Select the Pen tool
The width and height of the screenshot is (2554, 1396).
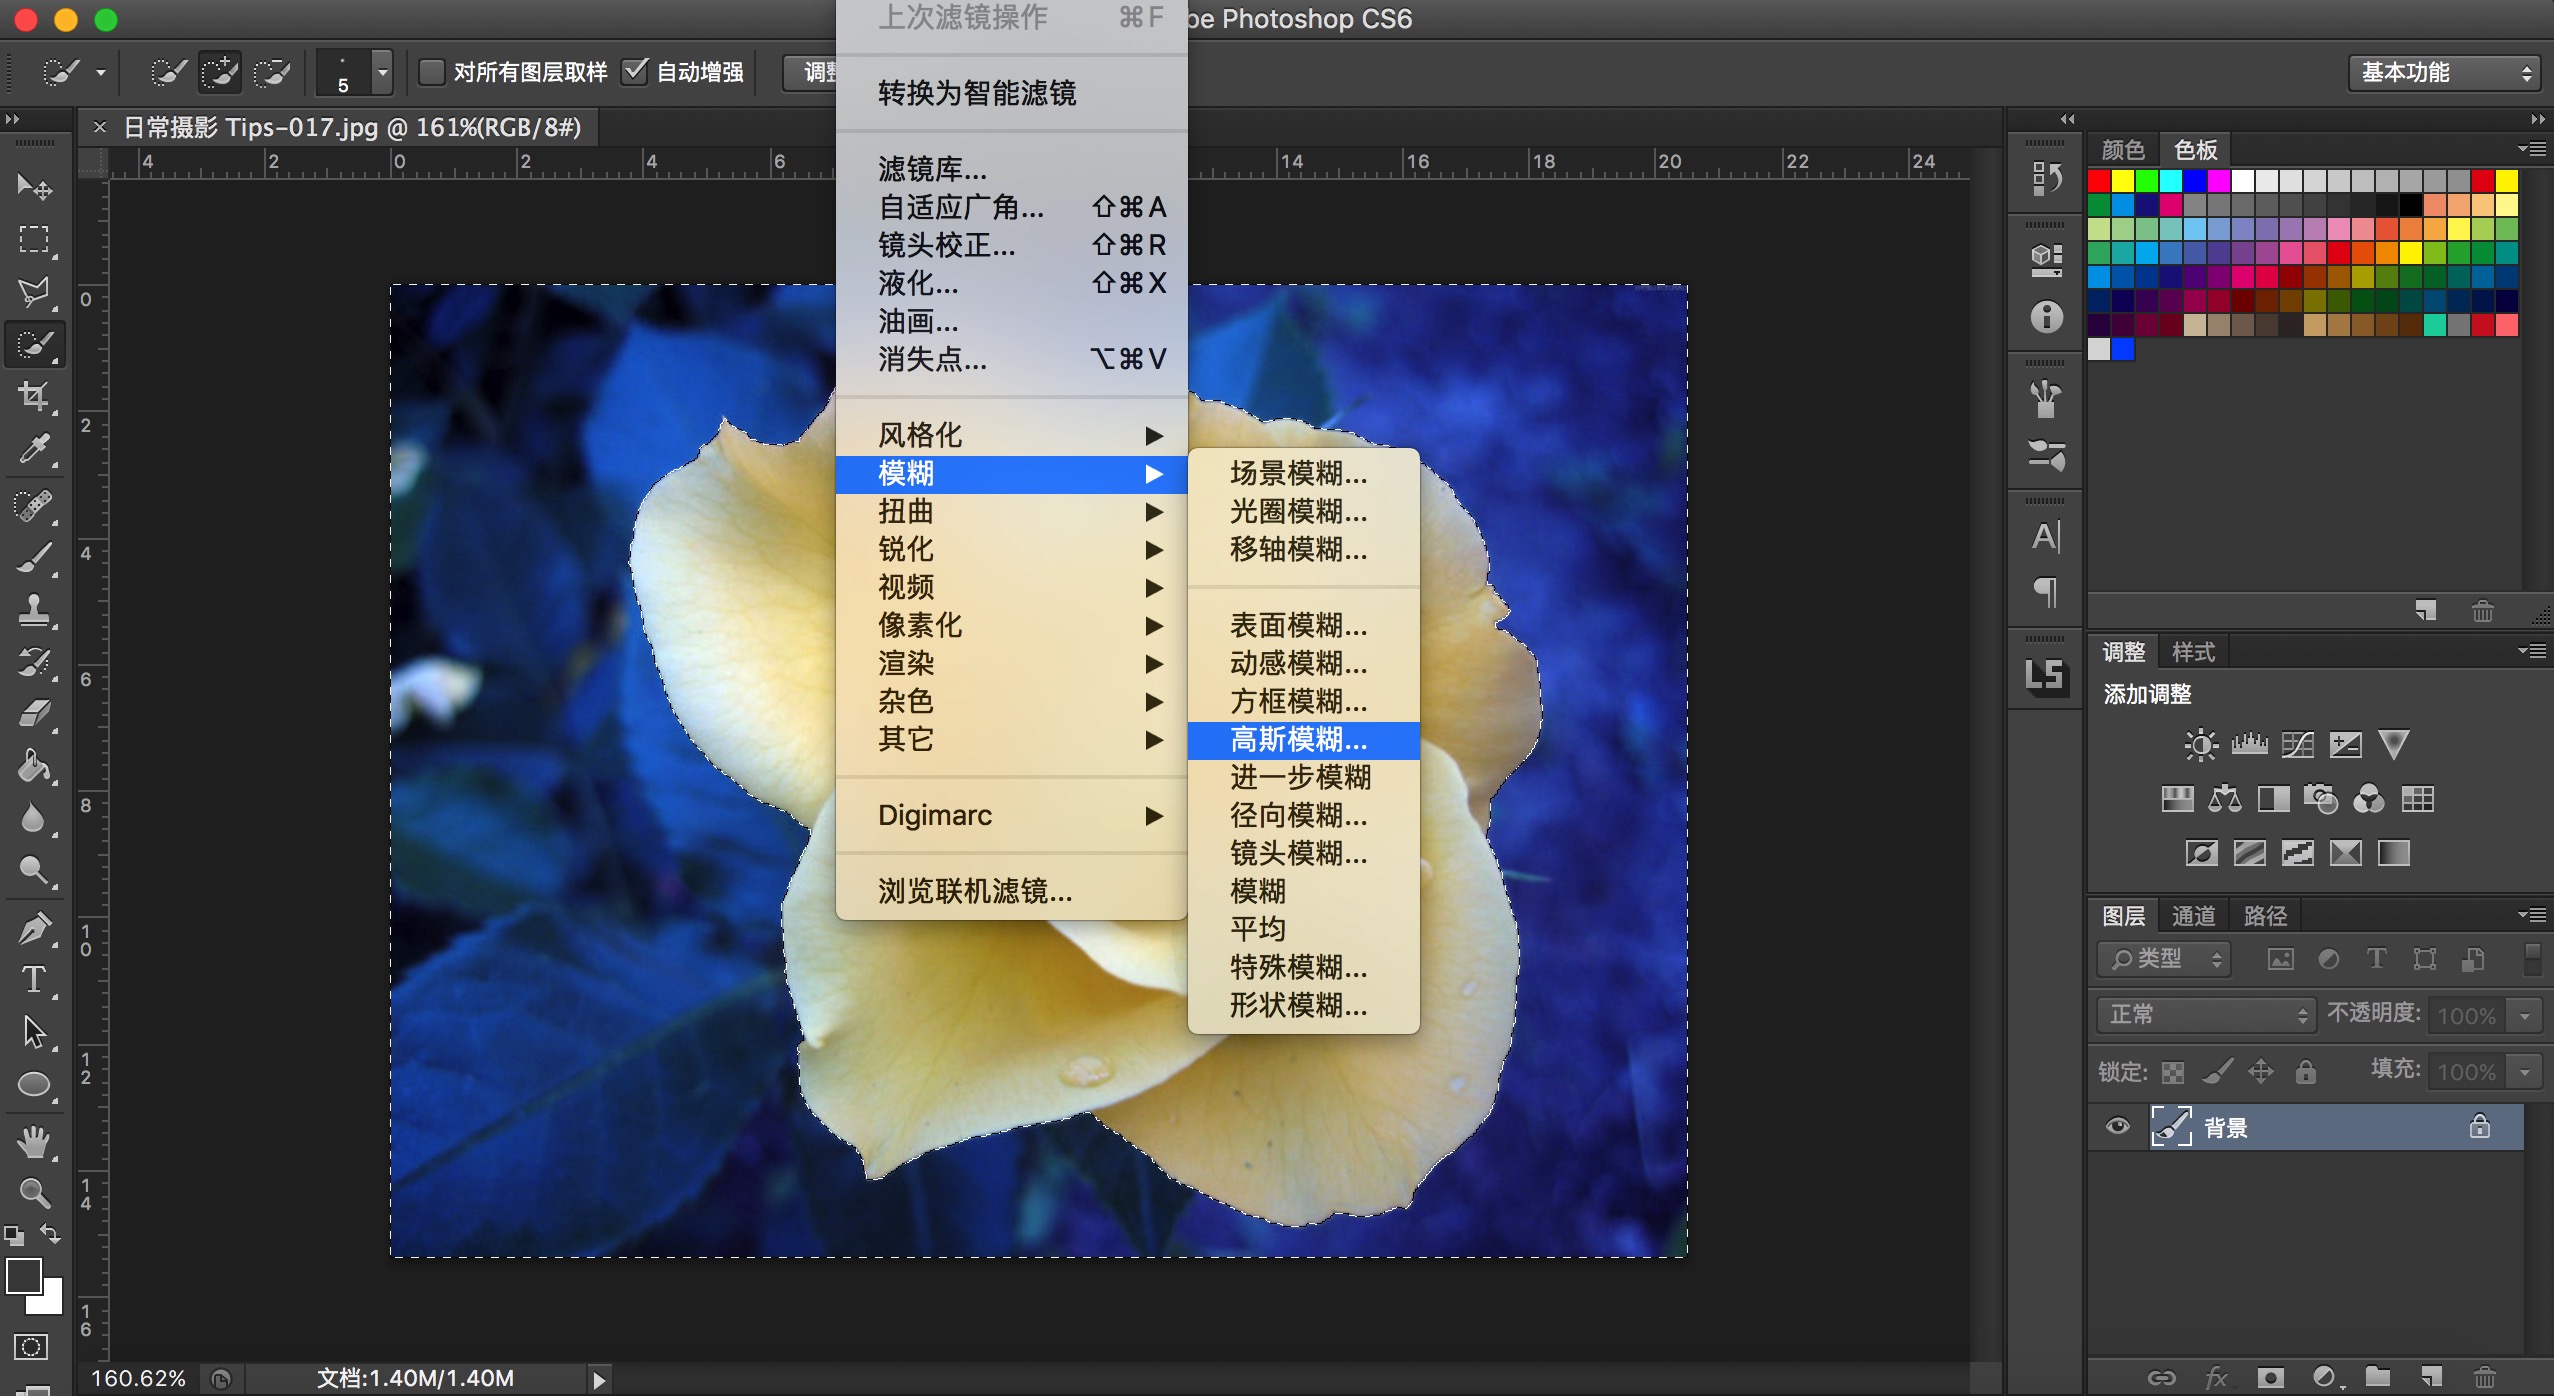click(x=34, y=927)
